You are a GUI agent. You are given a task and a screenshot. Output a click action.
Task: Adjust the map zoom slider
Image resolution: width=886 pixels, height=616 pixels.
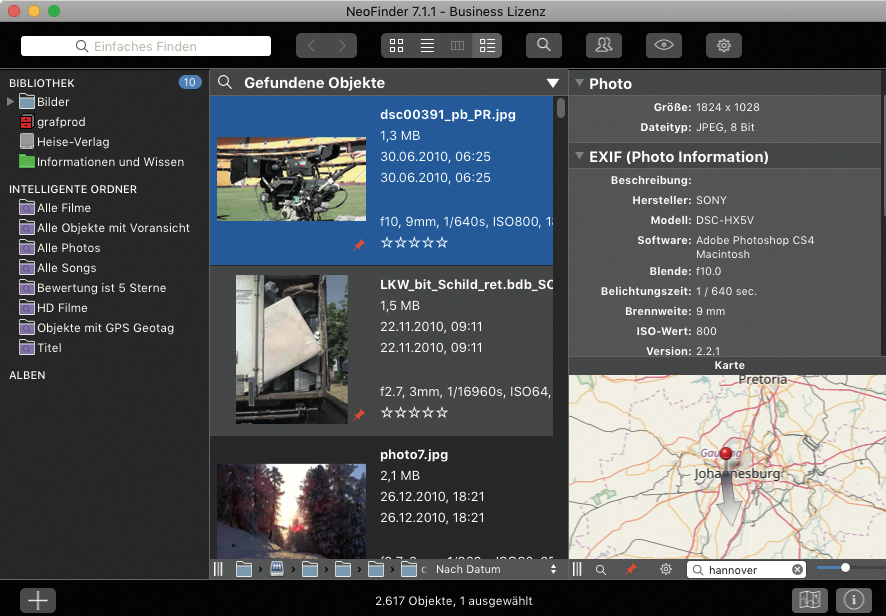click(845, 568)
